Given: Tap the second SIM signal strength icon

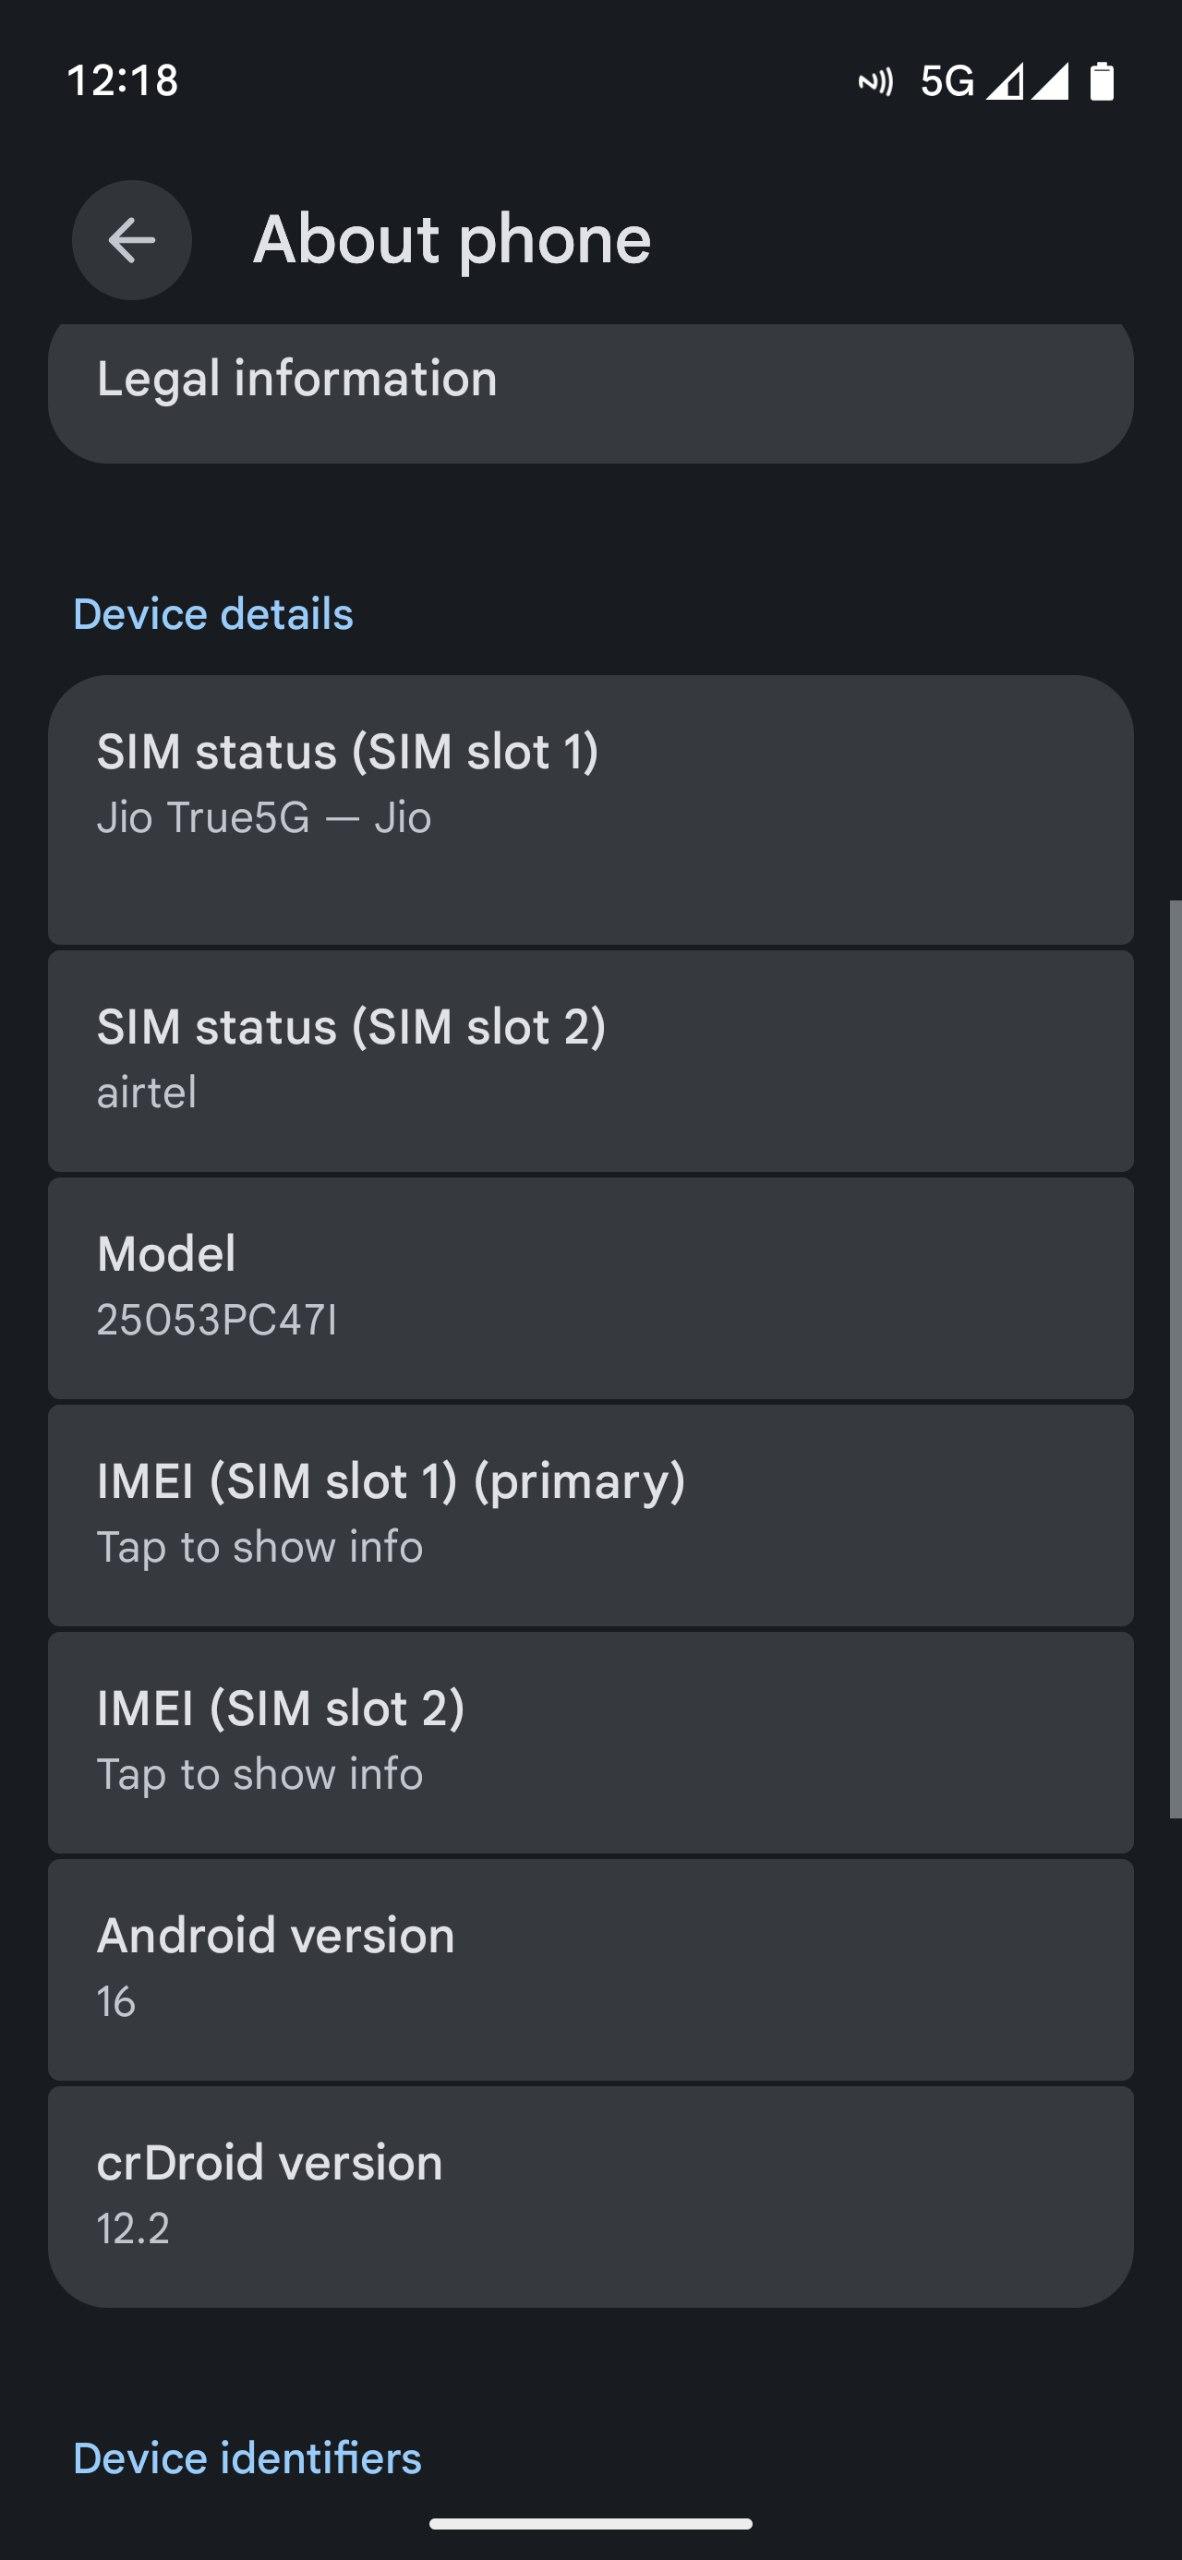Looking at the screenshot, I should [x=1050, y=82].
